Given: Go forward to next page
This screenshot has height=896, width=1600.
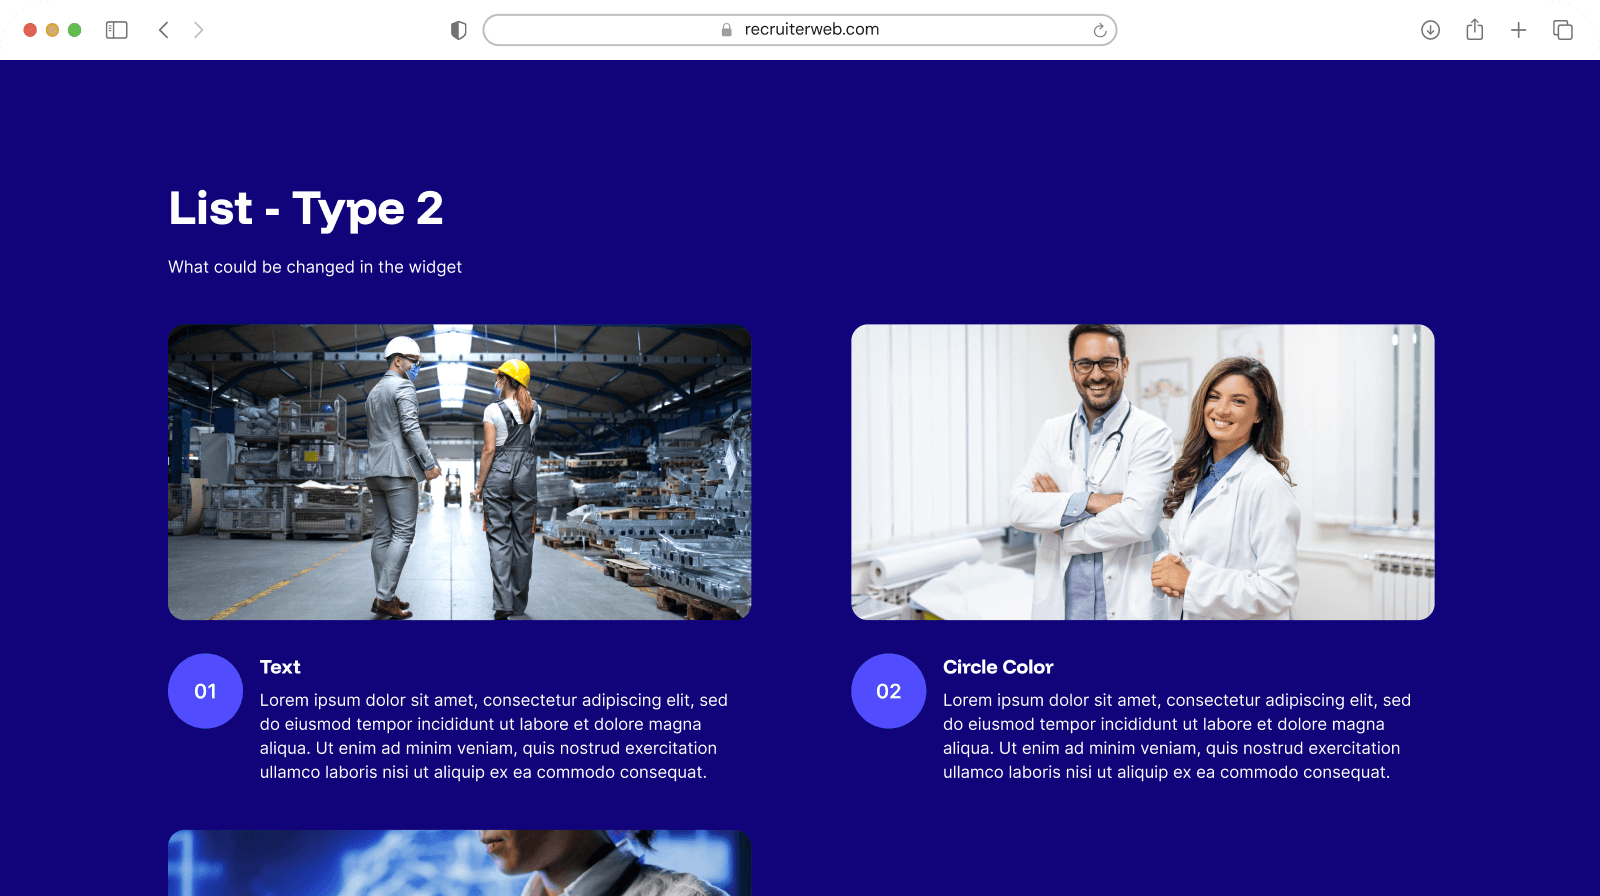Looking at the screenshot, I should point(198,30).
